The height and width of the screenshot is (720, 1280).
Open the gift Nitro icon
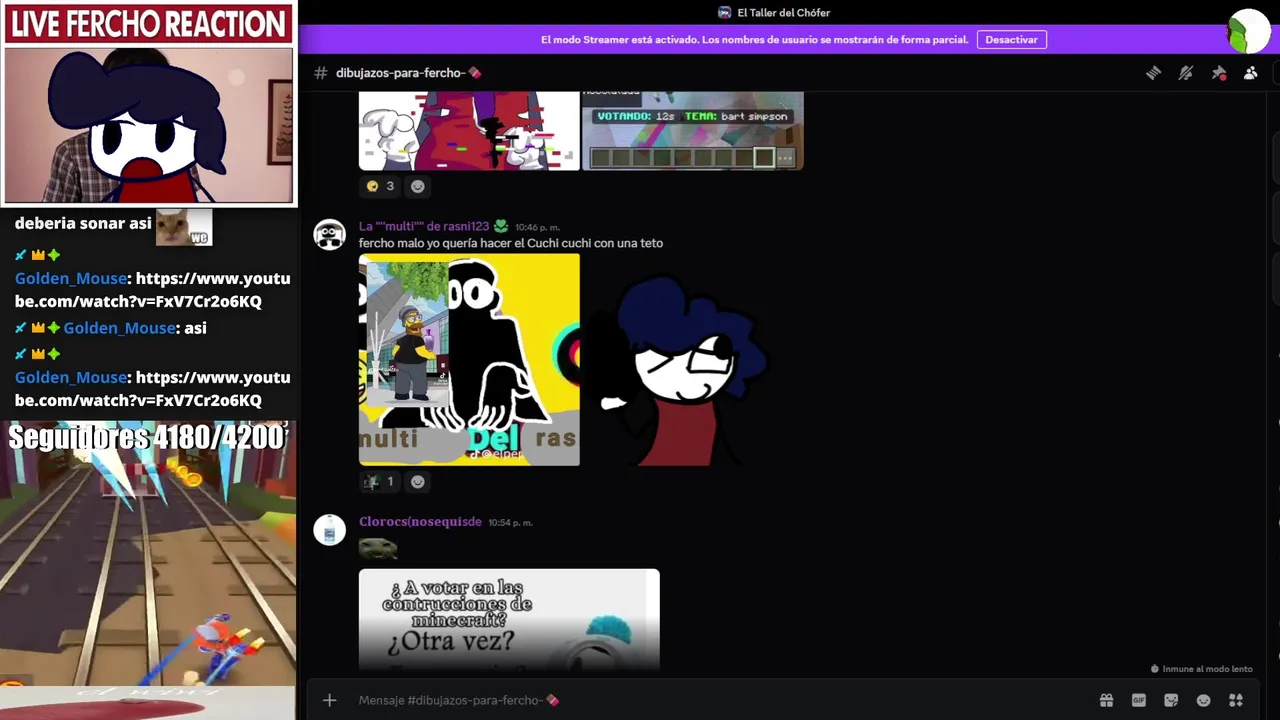point(1106,700)
